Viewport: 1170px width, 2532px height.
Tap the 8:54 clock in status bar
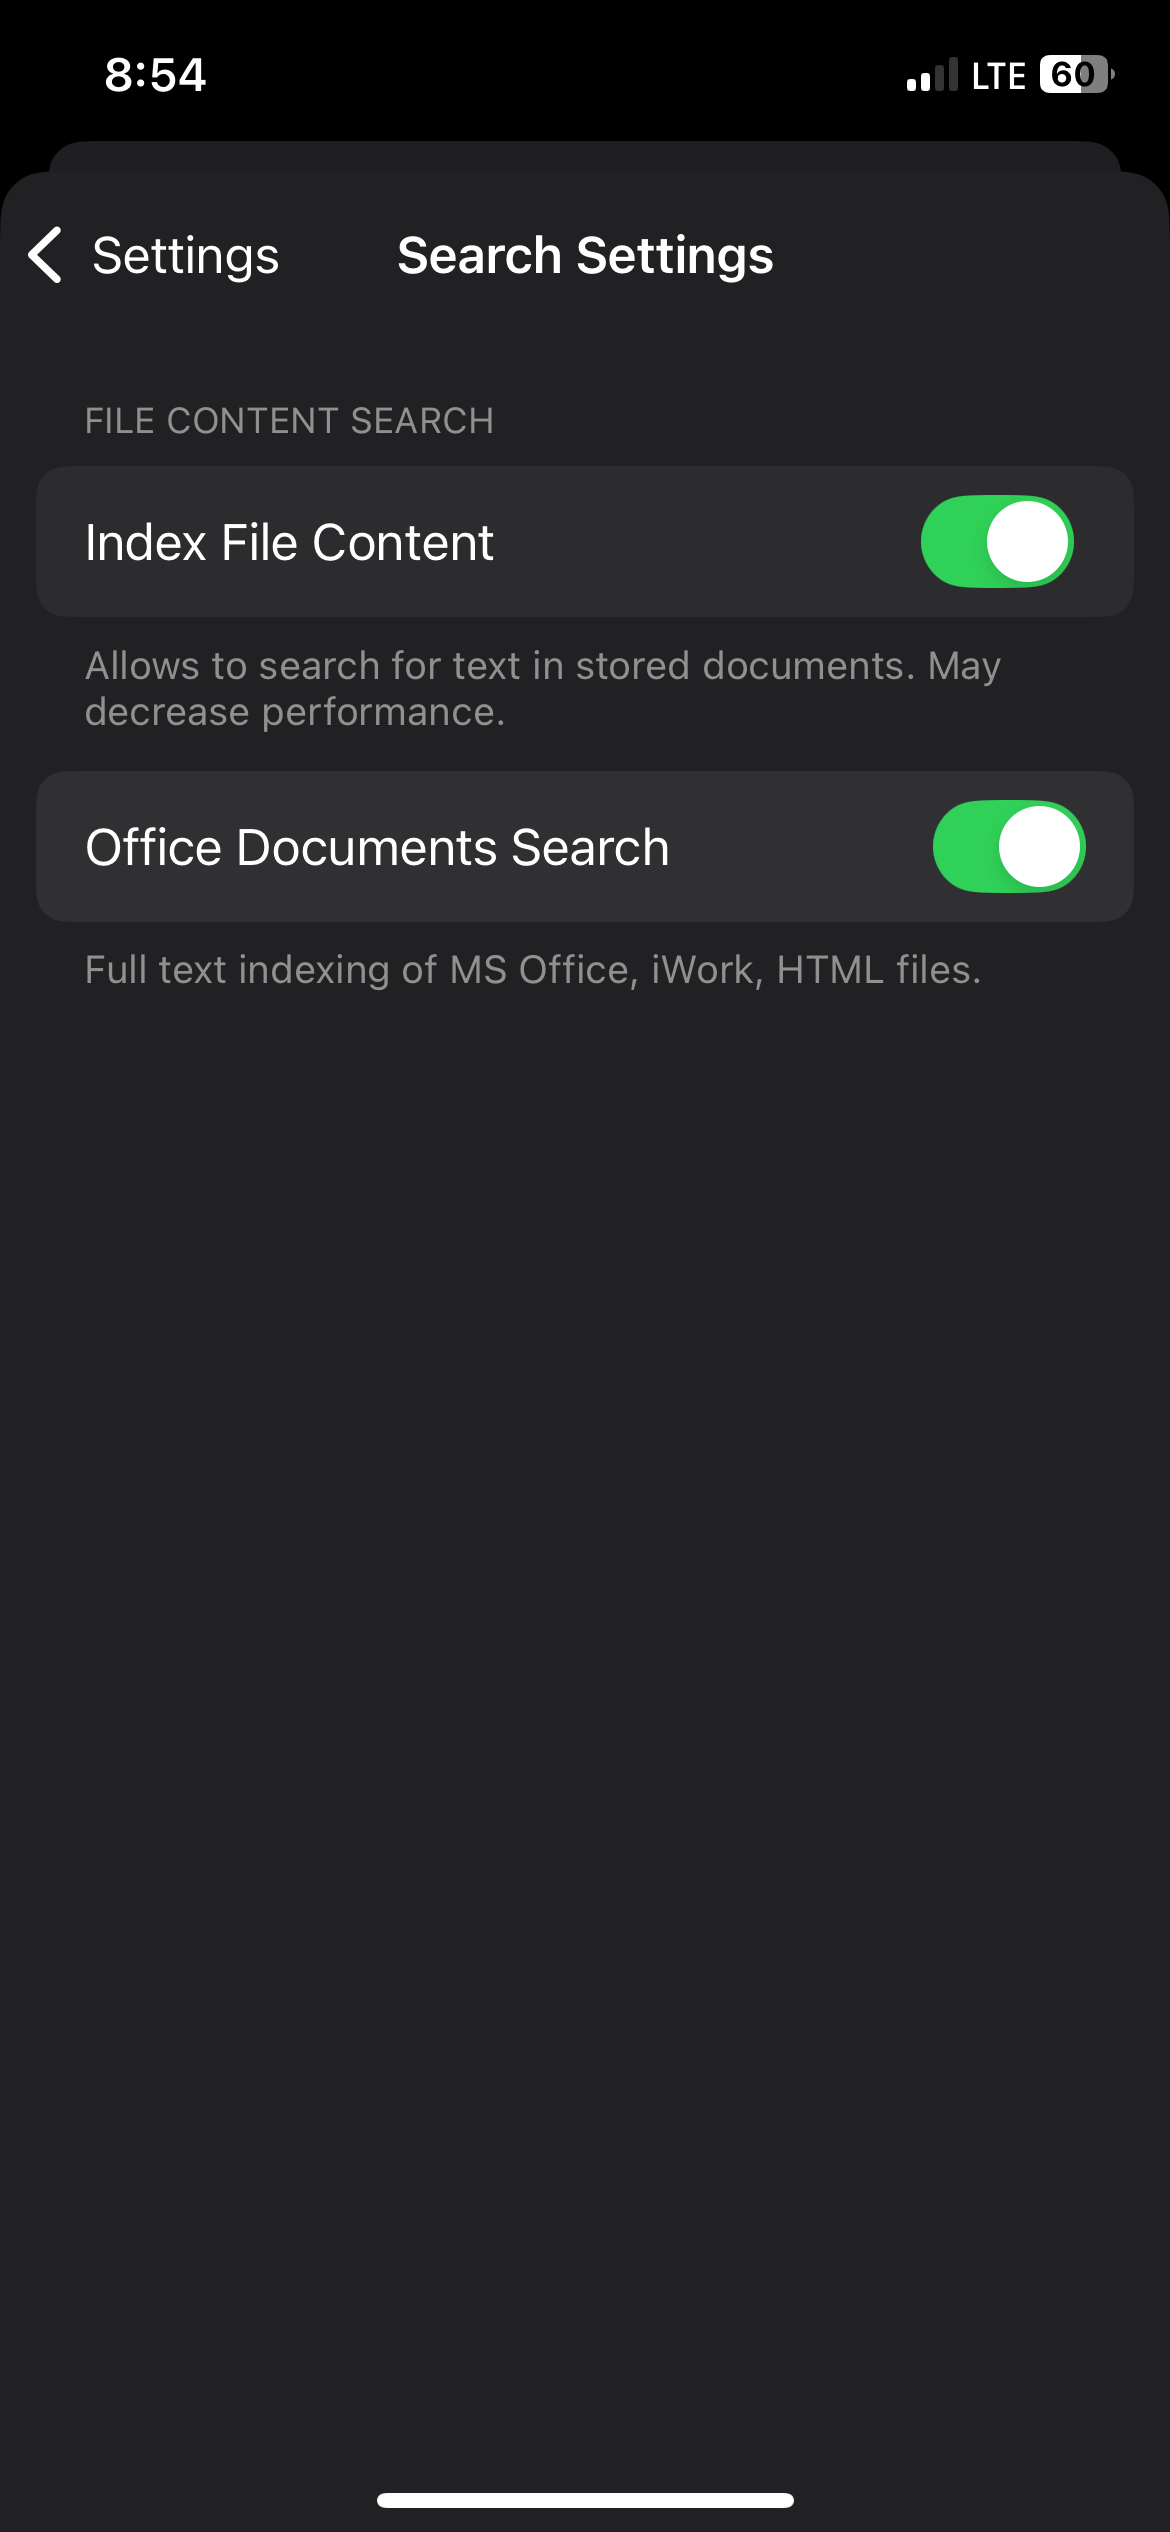click(155, 75)
